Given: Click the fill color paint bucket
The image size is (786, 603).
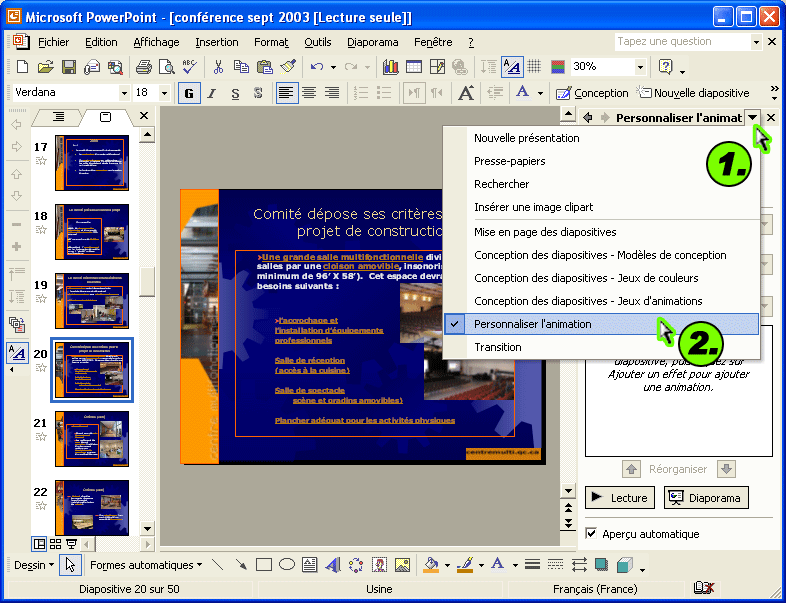Looking at the screenshot, I should pyautogui.click(x=431, y=565).
